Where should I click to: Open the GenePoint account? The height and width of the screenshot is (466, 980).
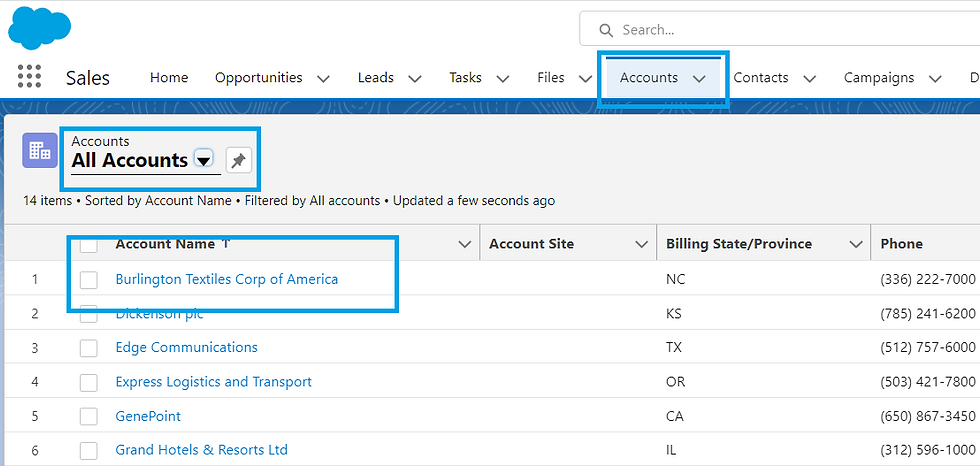point(148,416)
